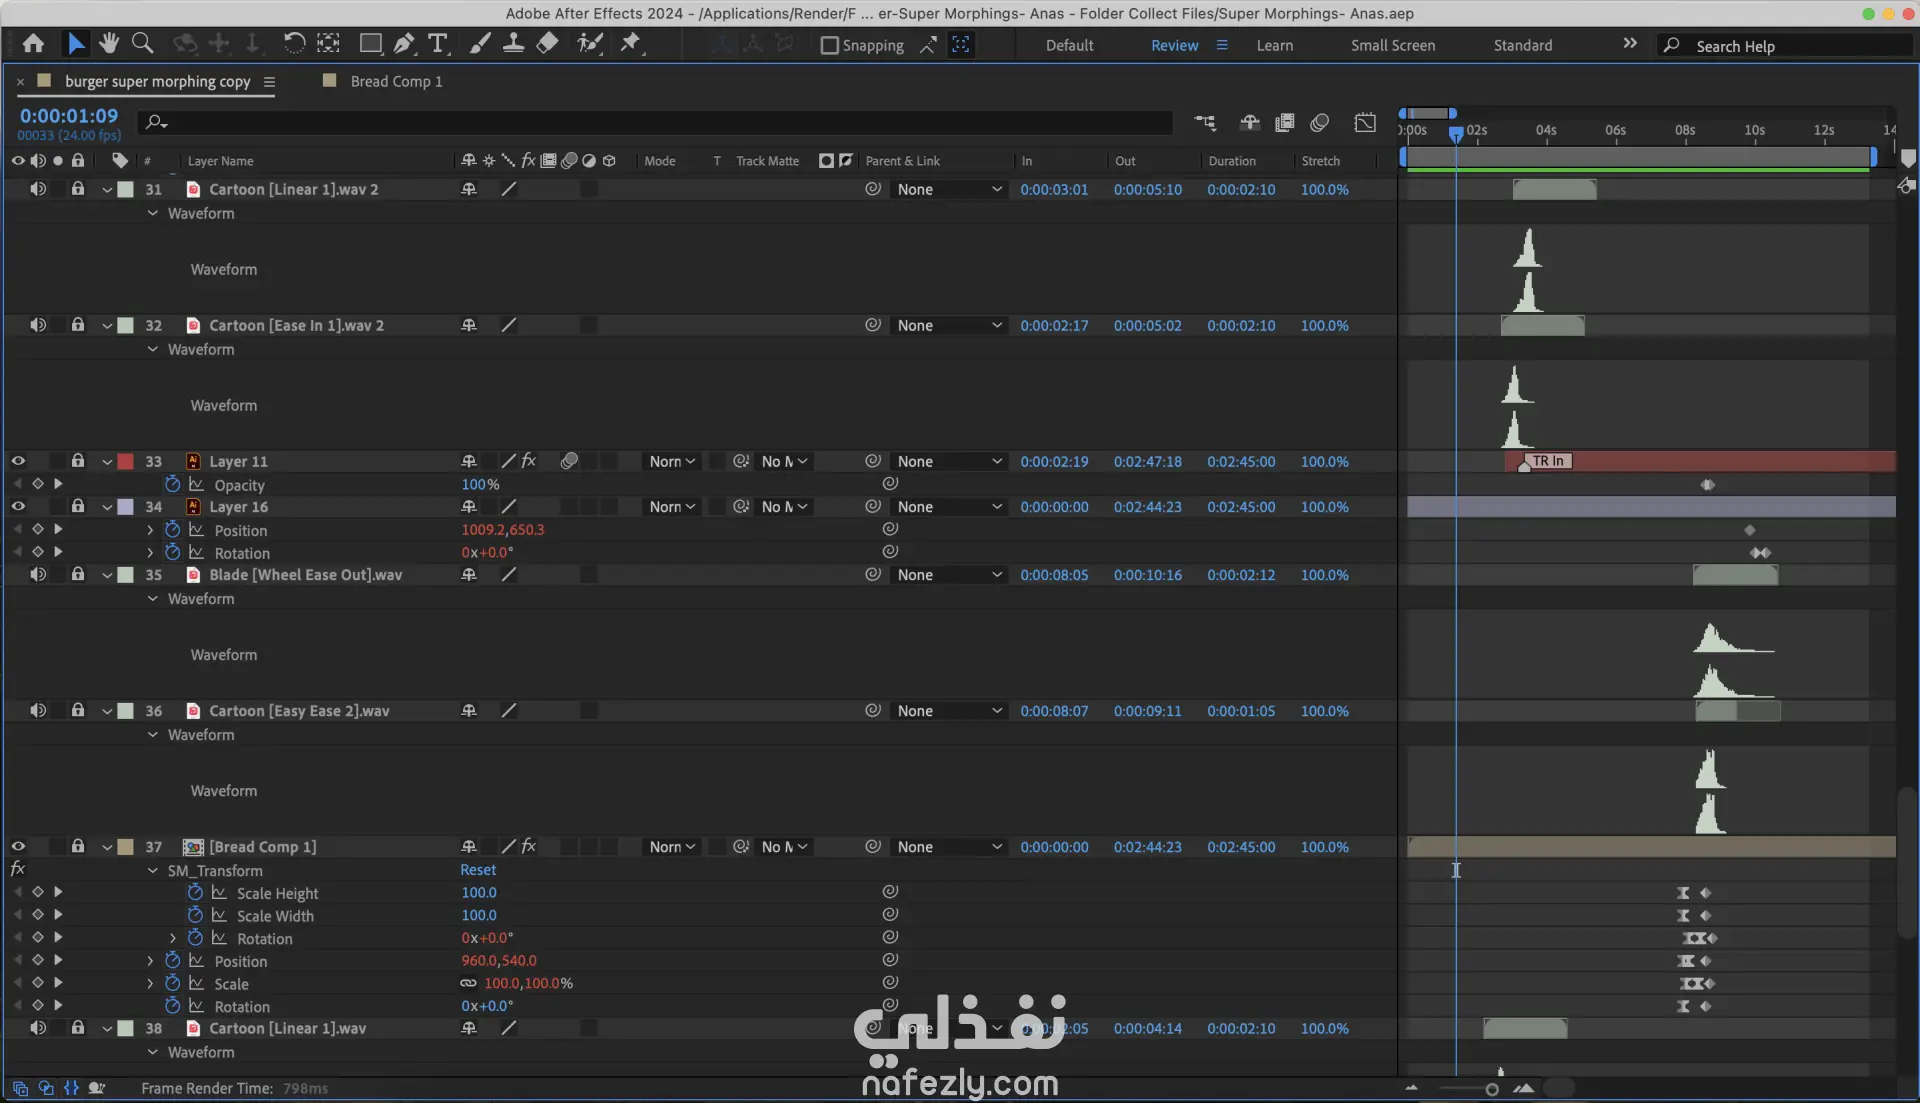Image resolution: width=1920 pixels, height=1103 pixels.
Task: Switch to the Bread Comp 1 tab
Action: tap(395, 81)
